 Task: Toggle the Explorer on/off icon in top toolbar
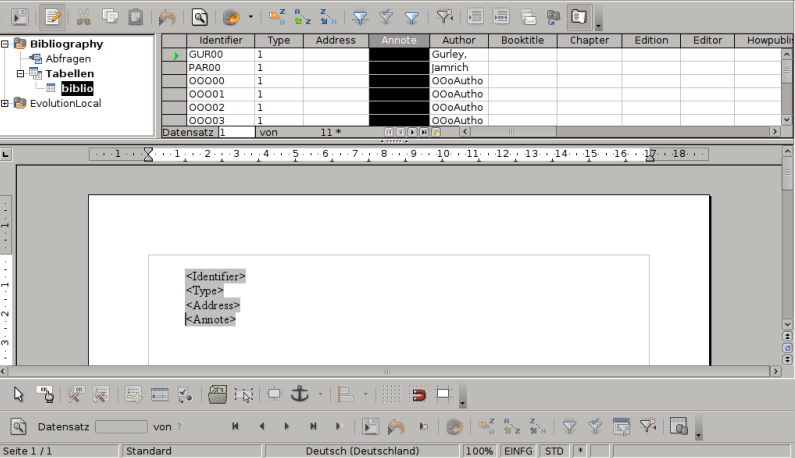click(578, 16)
